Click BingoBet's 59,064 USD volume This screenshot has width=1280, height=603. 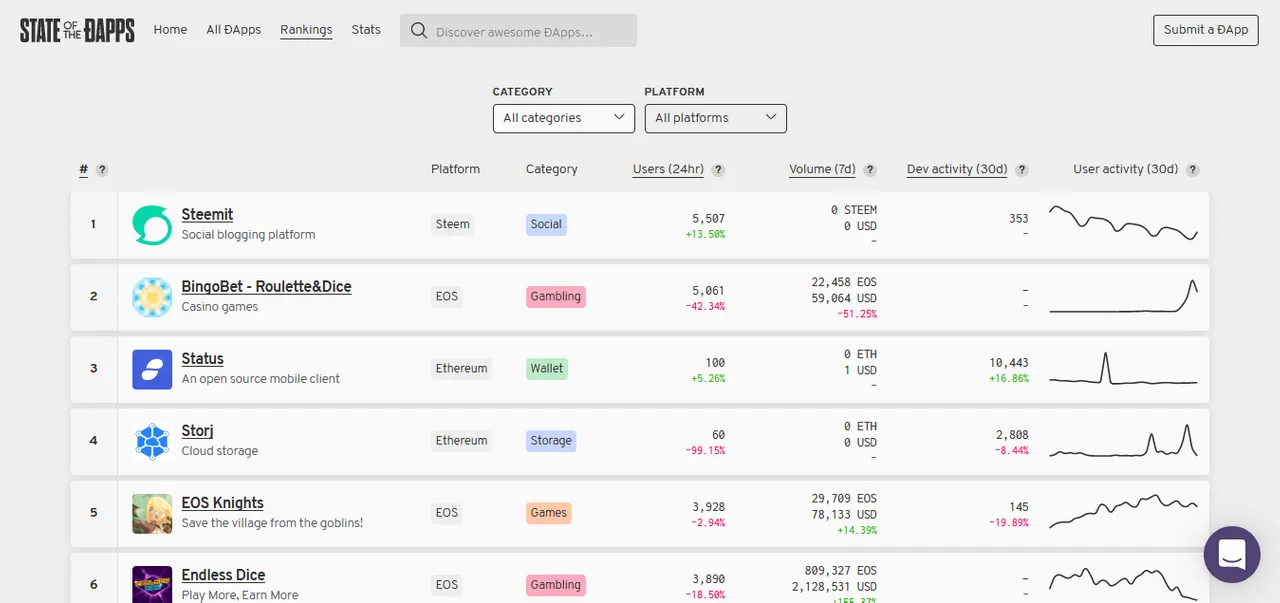(844, 298)
